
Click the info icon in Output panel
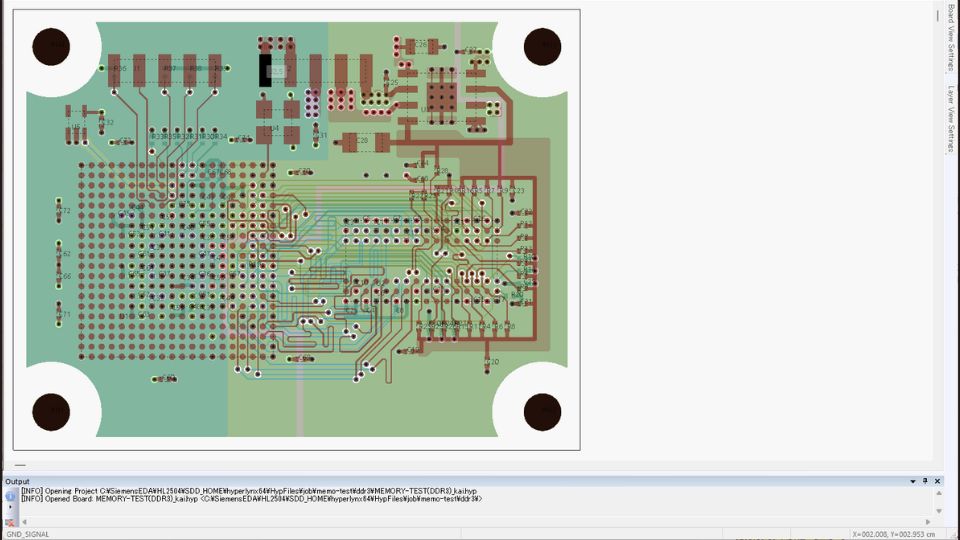pyautogui.click(x=11, y=494)
